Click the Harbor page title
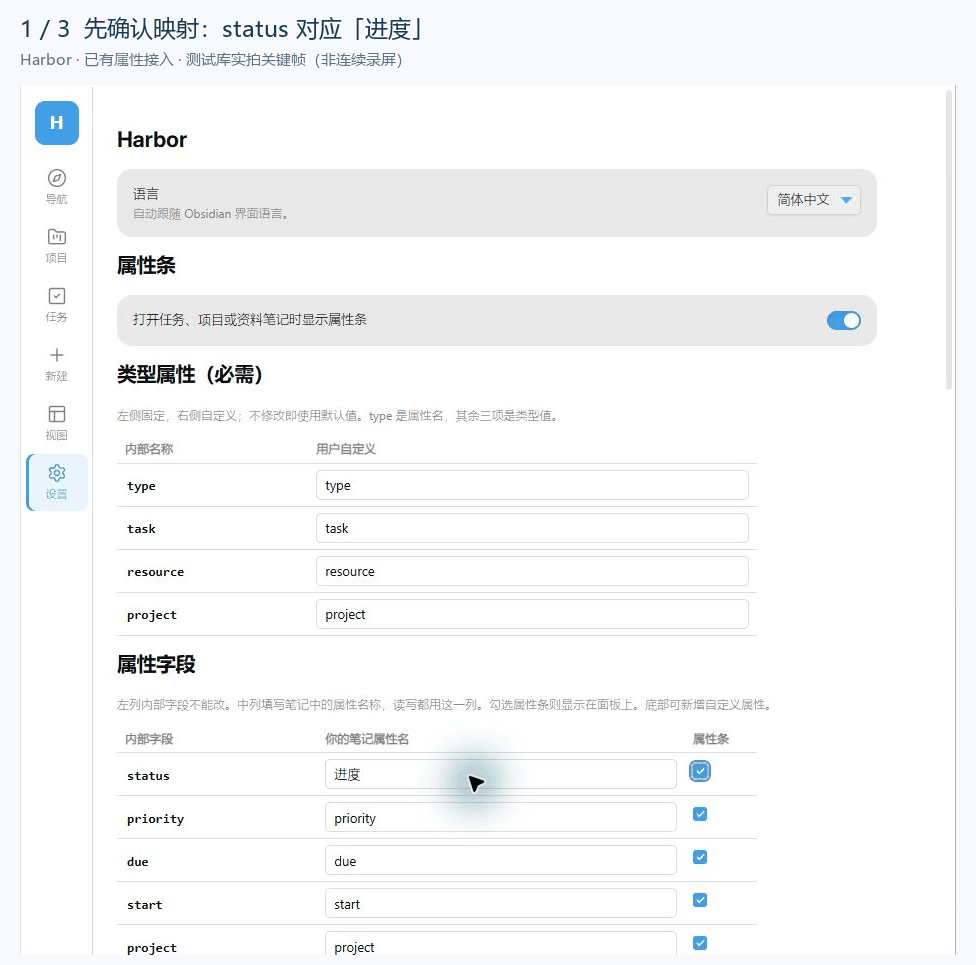976x965 pixels. (152, 139)
